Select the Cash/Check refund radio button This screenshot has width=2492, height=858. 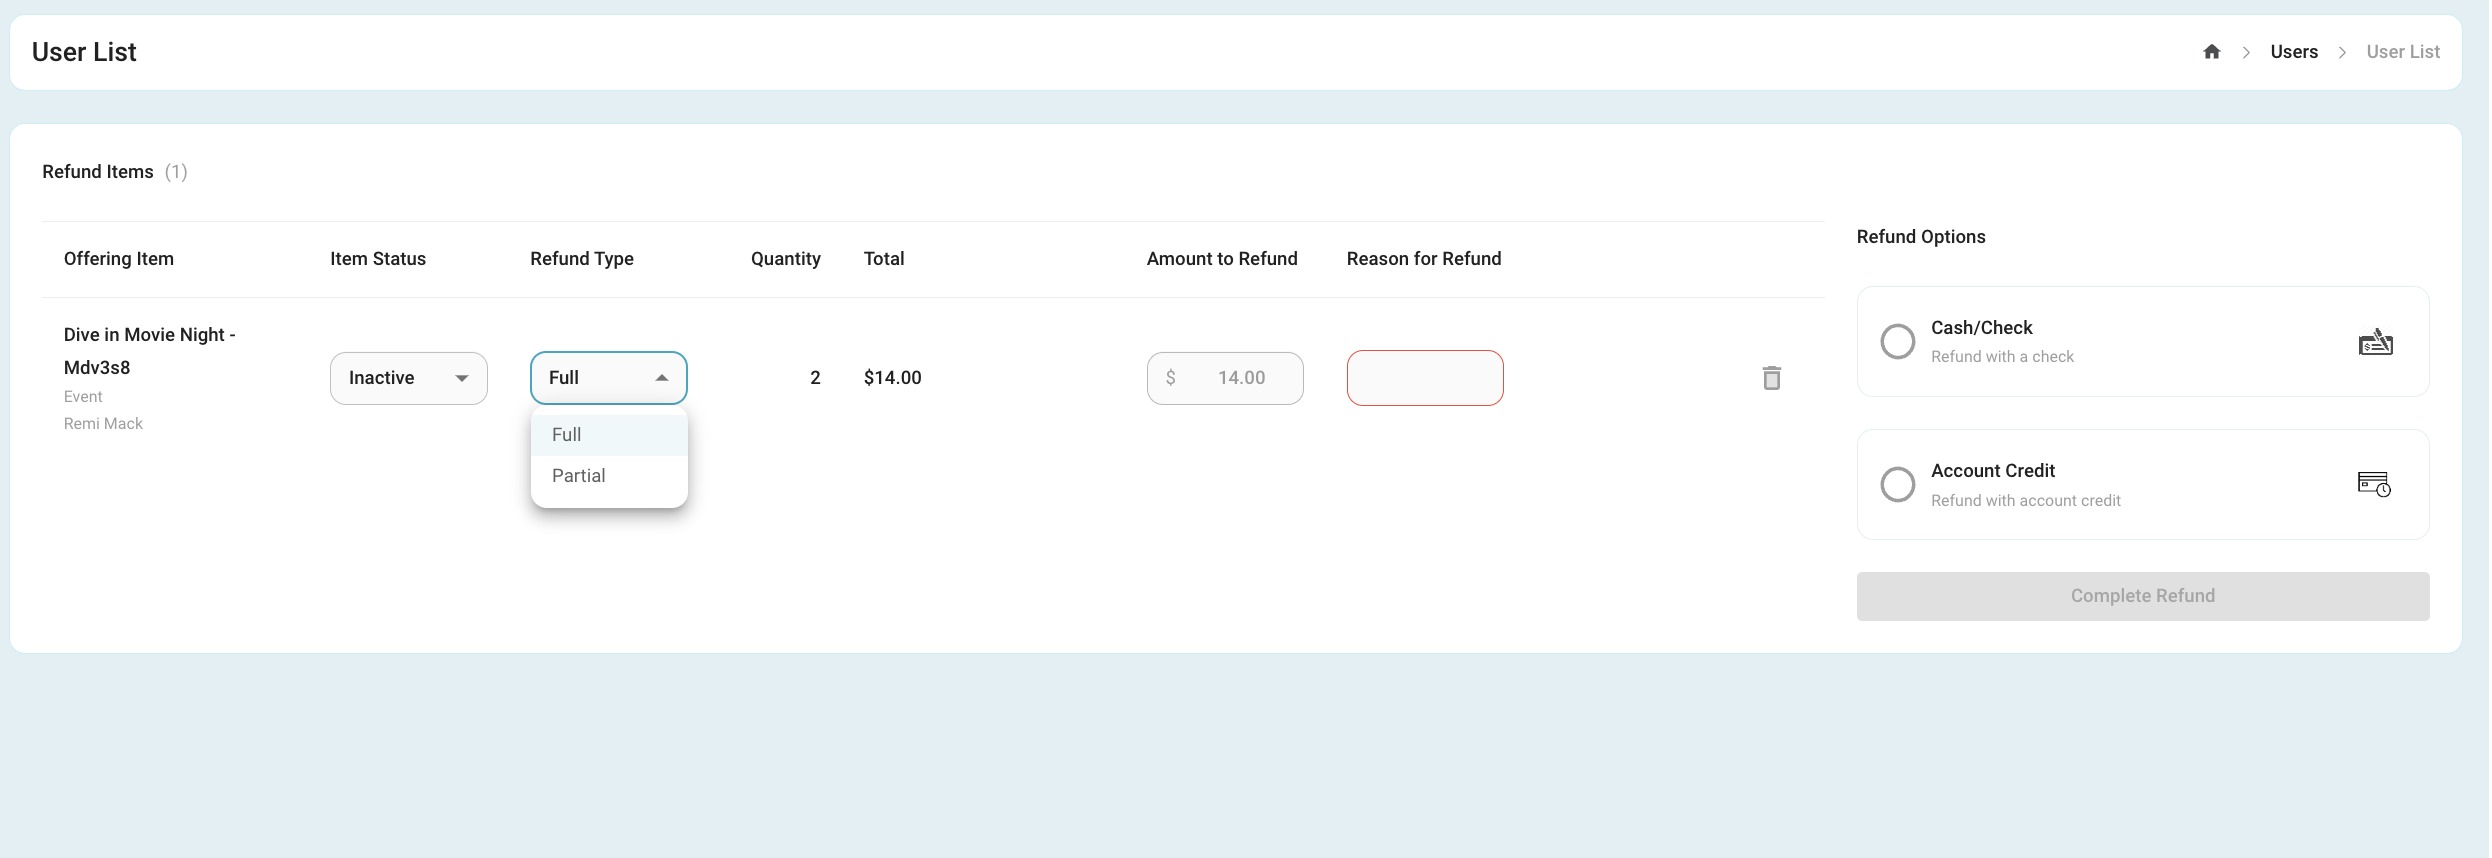tap(1897, 342)
